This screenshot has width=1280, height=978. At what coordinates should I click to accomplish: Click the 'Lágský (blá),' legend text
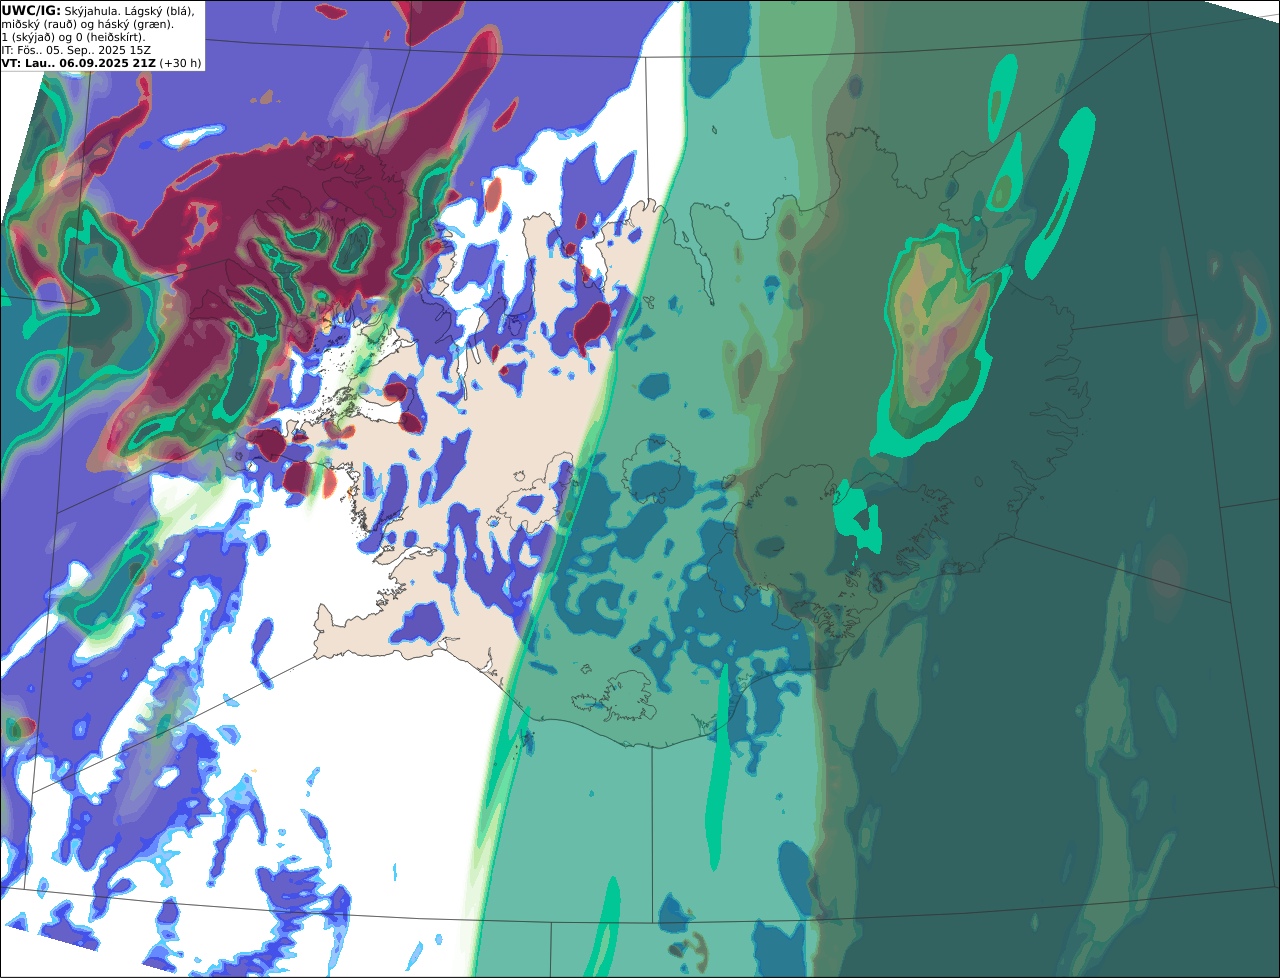pos(158,10)
